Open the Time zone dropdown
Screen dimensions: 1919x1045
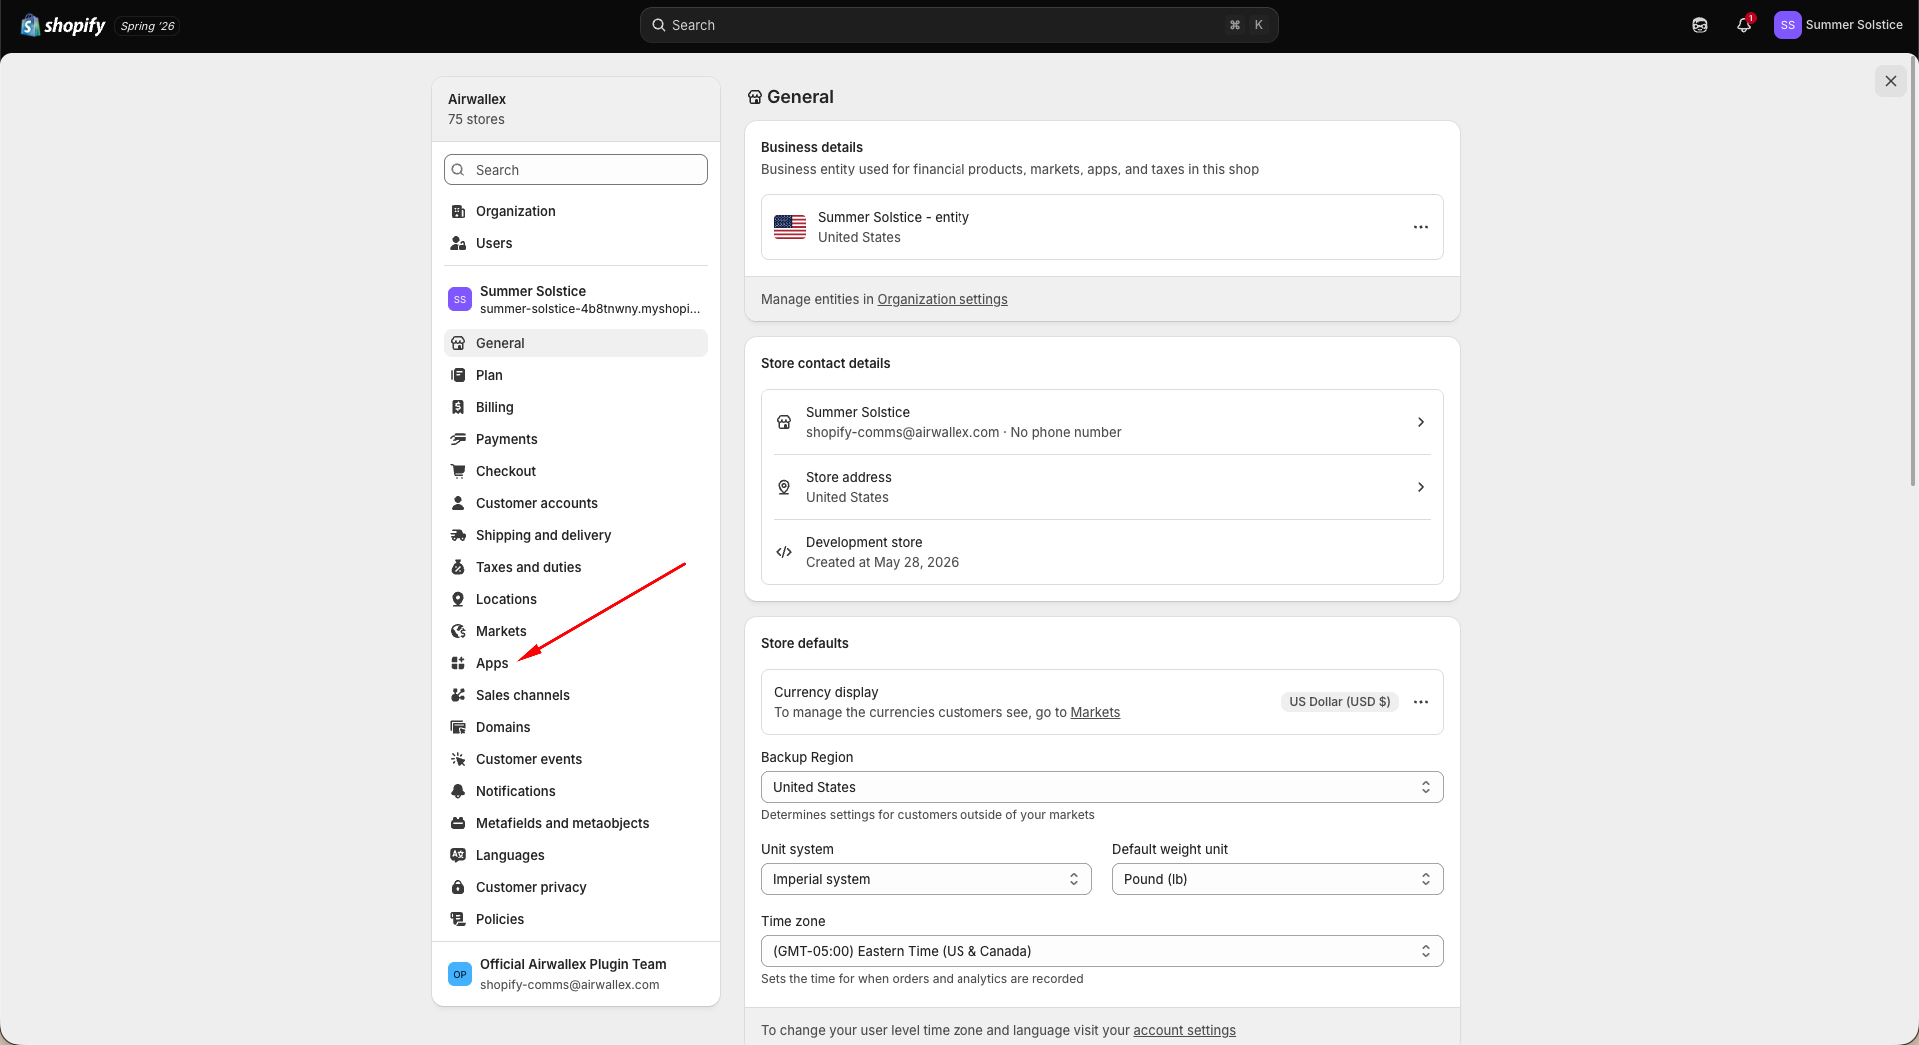1102,951
